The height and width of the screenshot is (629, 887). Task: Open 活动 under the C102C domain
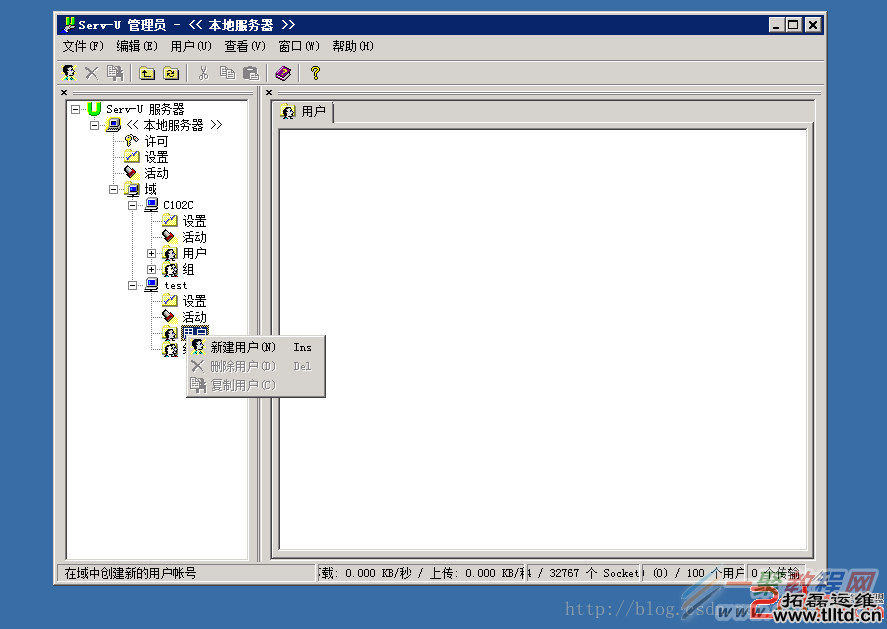pos(194,237)
